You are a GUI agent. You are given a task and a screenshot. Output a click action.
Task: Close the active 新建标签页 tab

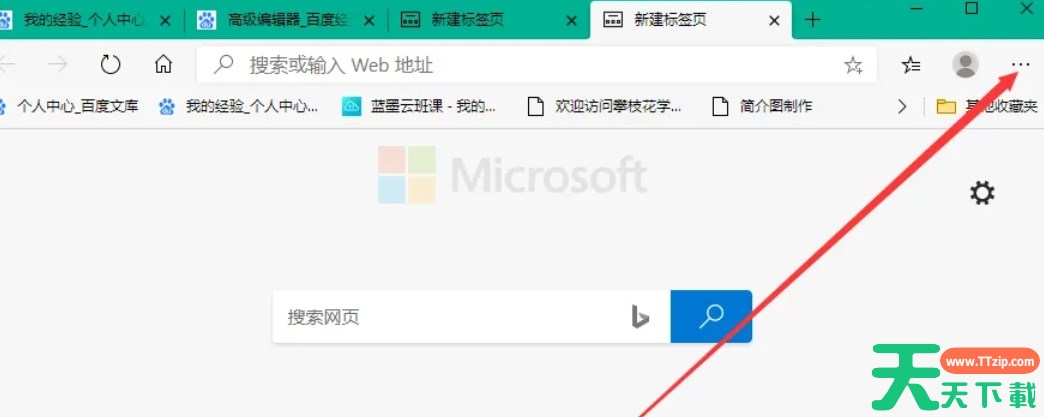tap(774, 21)
